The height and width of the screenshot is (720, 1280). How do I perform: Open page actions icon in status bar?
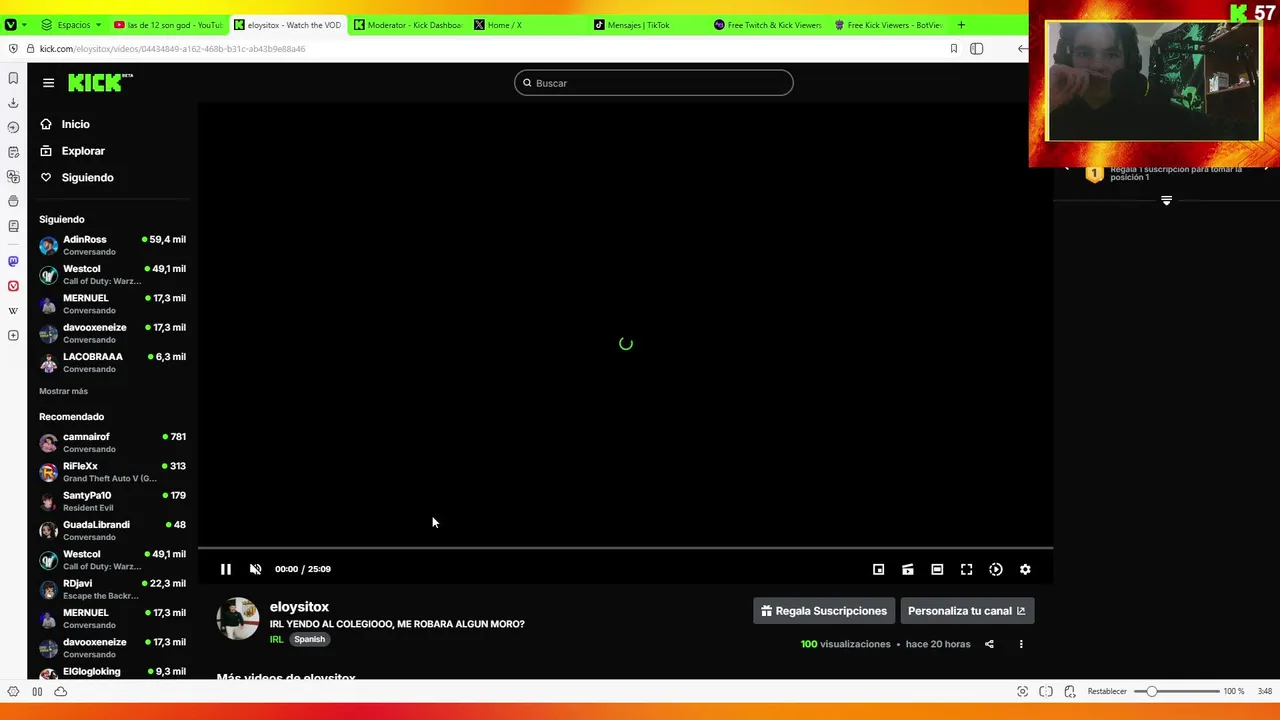pos(1070,691)
